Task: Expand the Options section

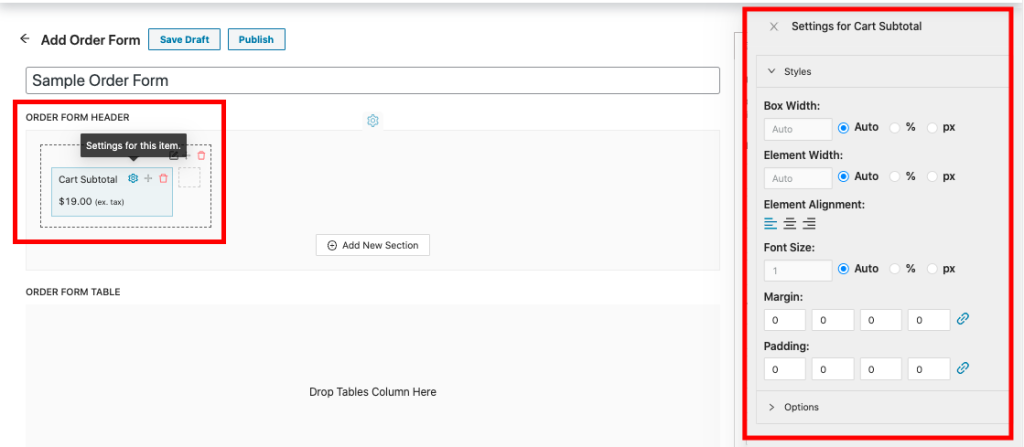Action: (772, 407)
